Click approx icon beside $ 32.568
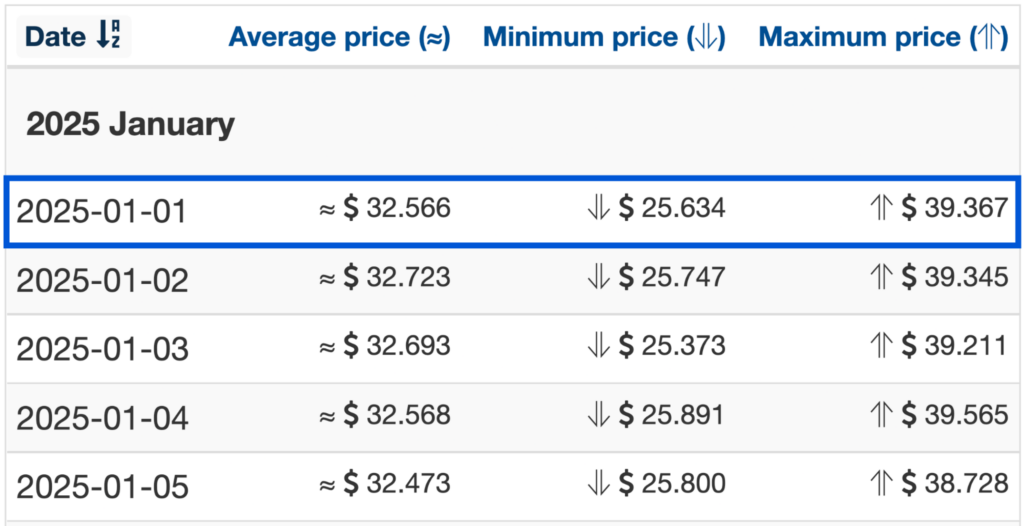 [327, 416]
